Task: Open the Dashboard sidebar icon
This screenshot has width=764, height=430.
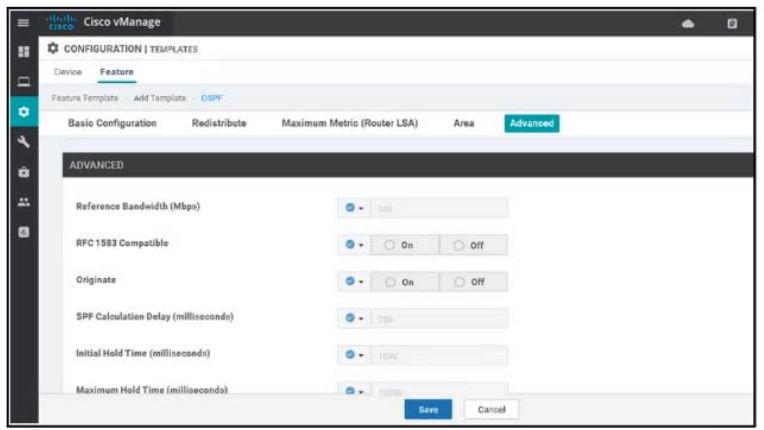Action: [x=23, y=52]
